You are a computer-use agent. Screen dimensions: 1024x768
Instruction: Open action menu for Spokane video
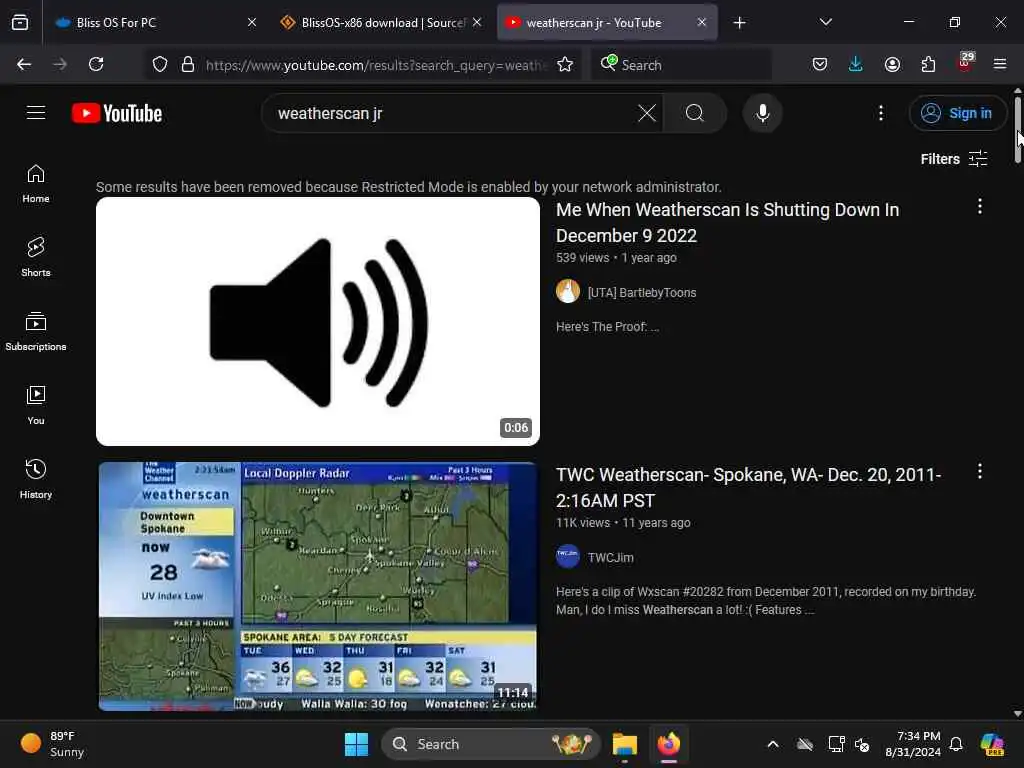pyautogui.click(x=980, y=472)
